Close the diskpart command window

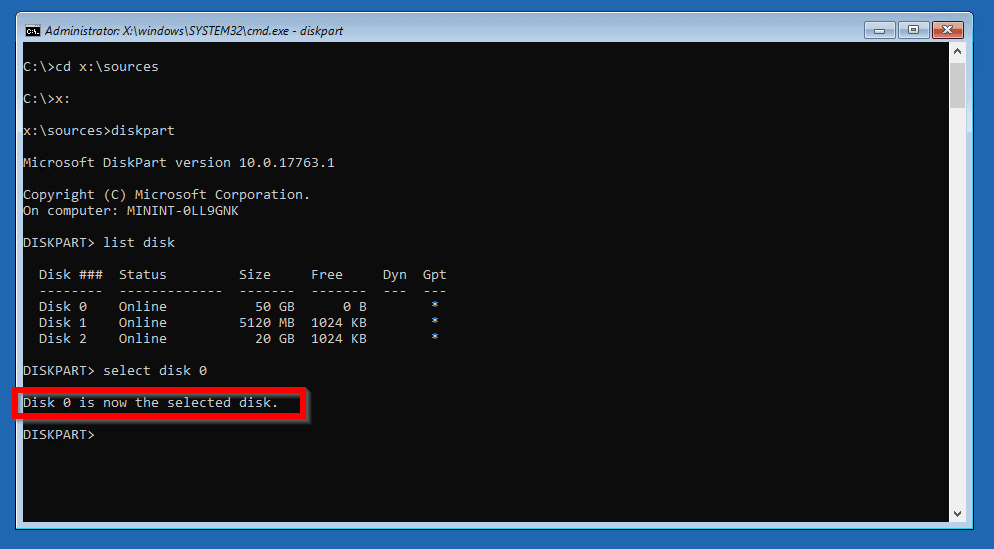948,30
